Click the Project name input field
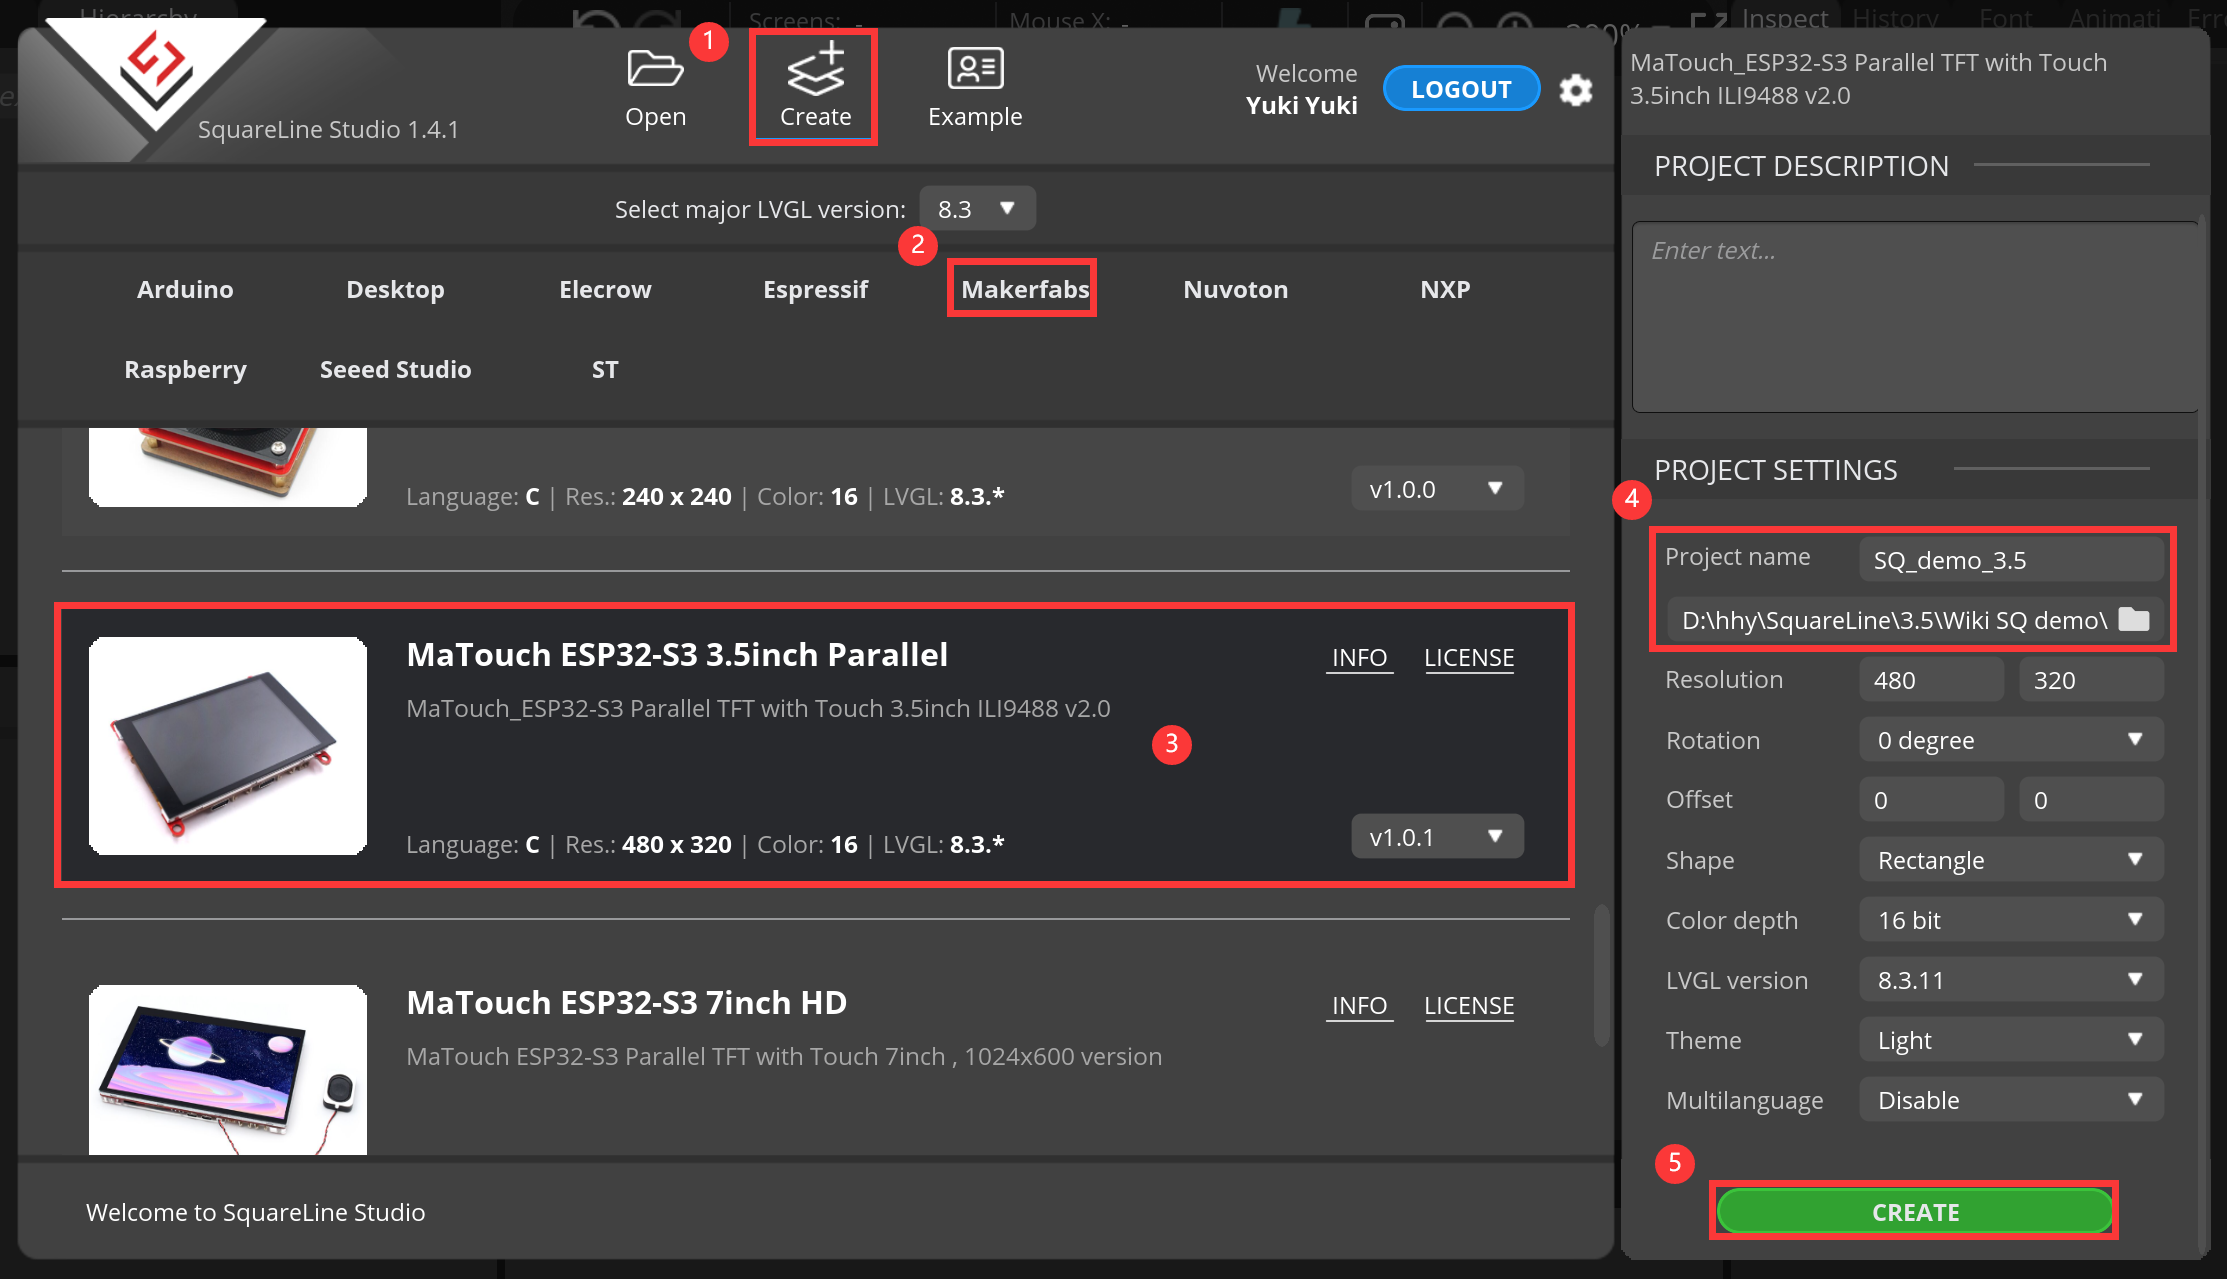 (2011, 560)
